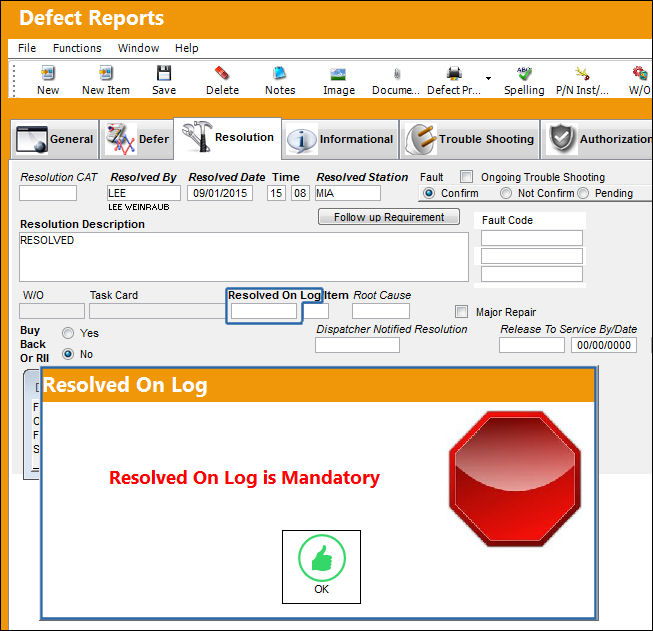Select the Pending fault radio button
The width and height of the screenshot is (653, 631).
tap(583, 193)
